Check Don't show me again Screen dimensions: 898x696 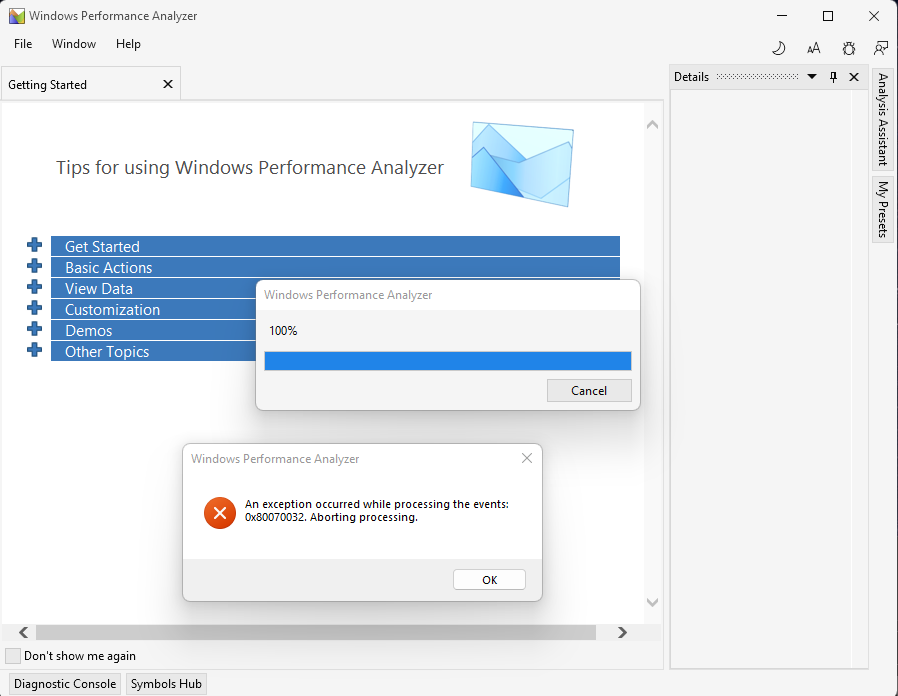(13, 656)
